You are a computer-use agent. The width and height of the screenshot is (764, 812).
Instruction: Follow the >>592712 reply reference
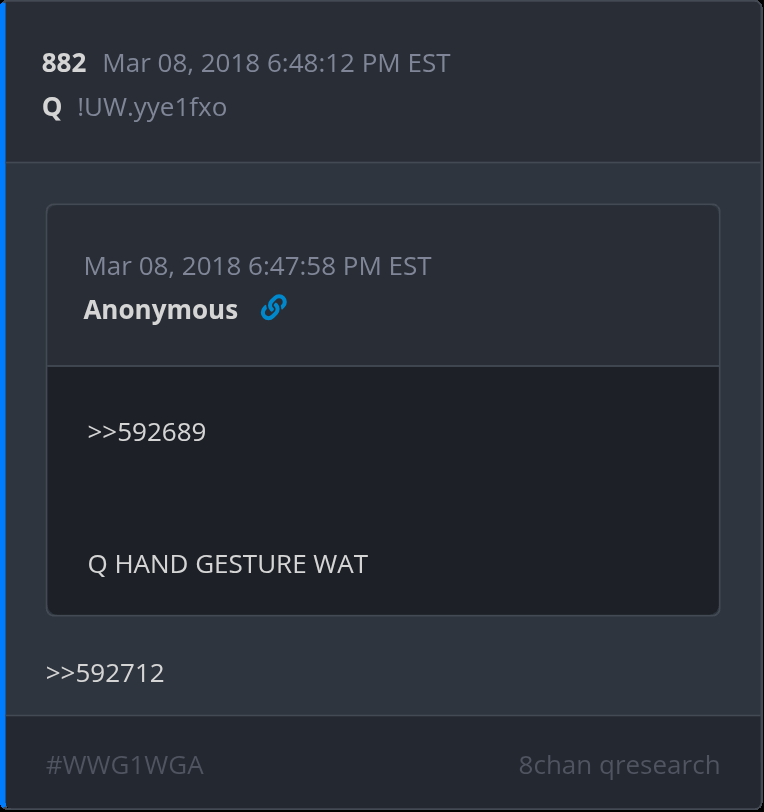pos(105,673)
